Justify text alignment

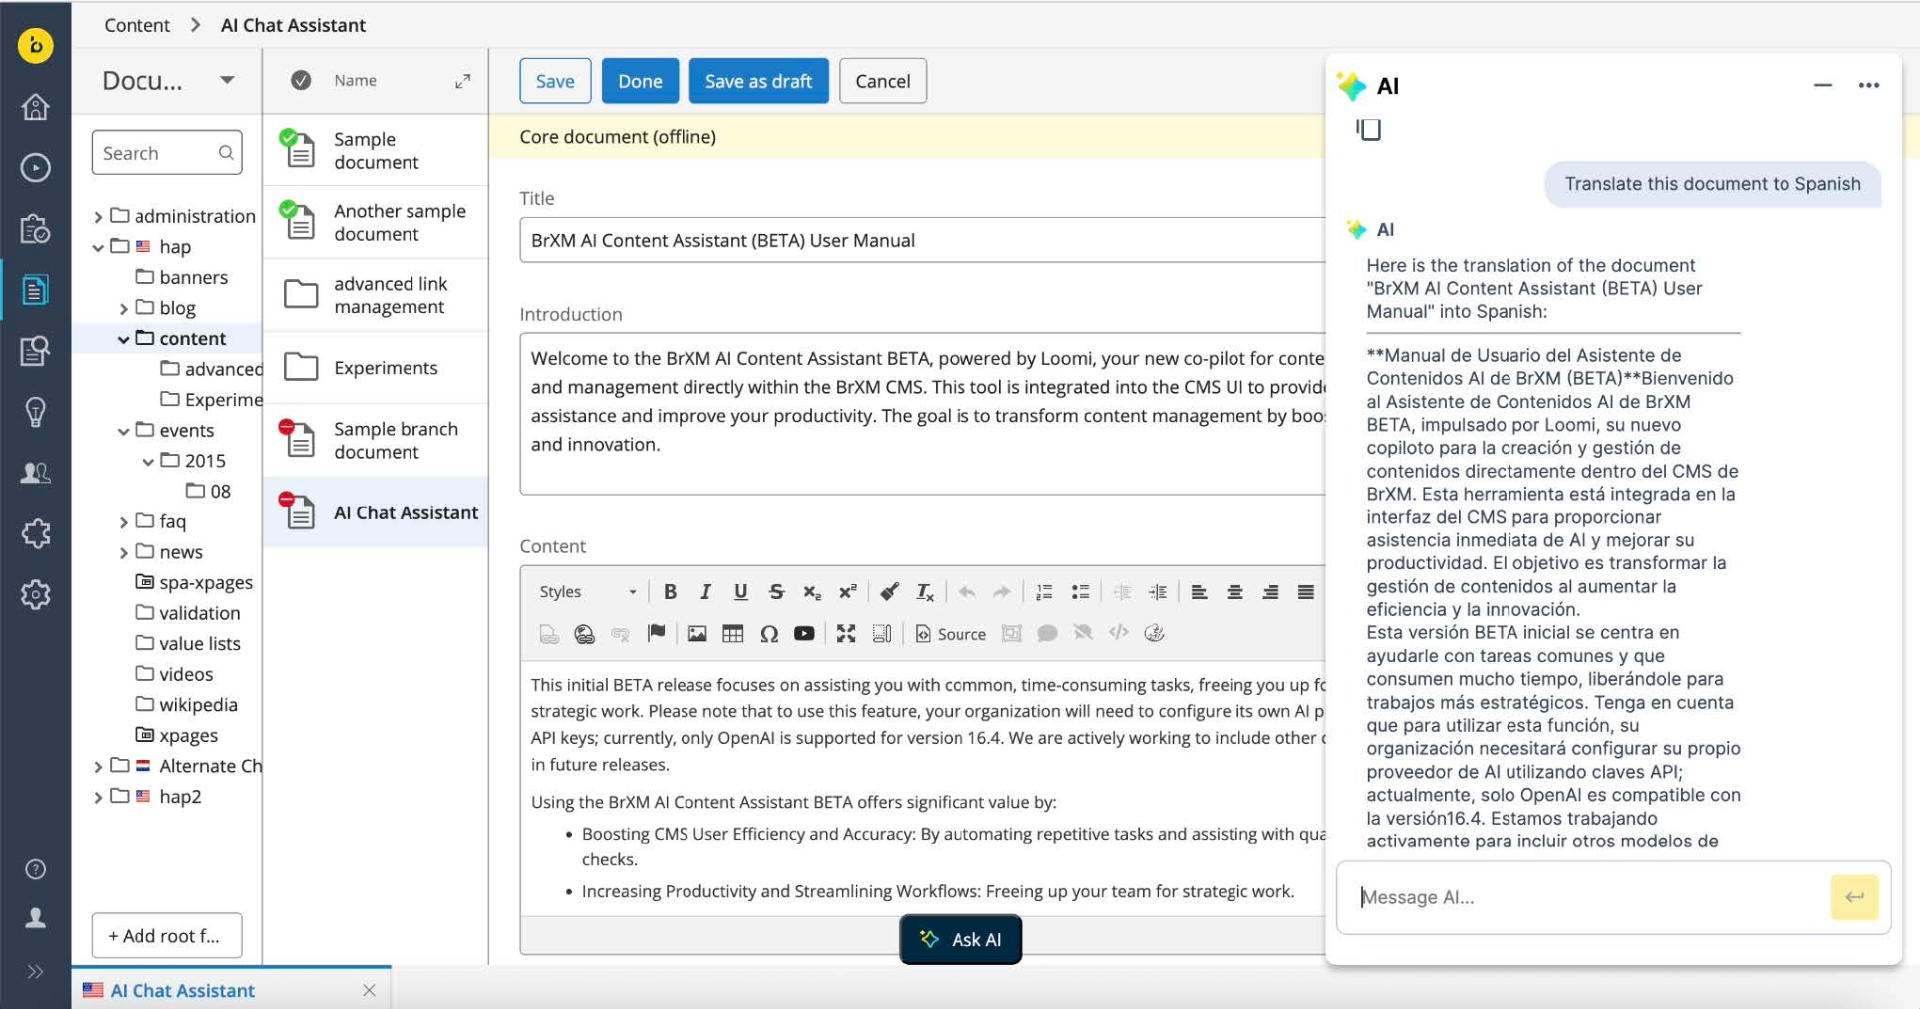click(1306, 592)
